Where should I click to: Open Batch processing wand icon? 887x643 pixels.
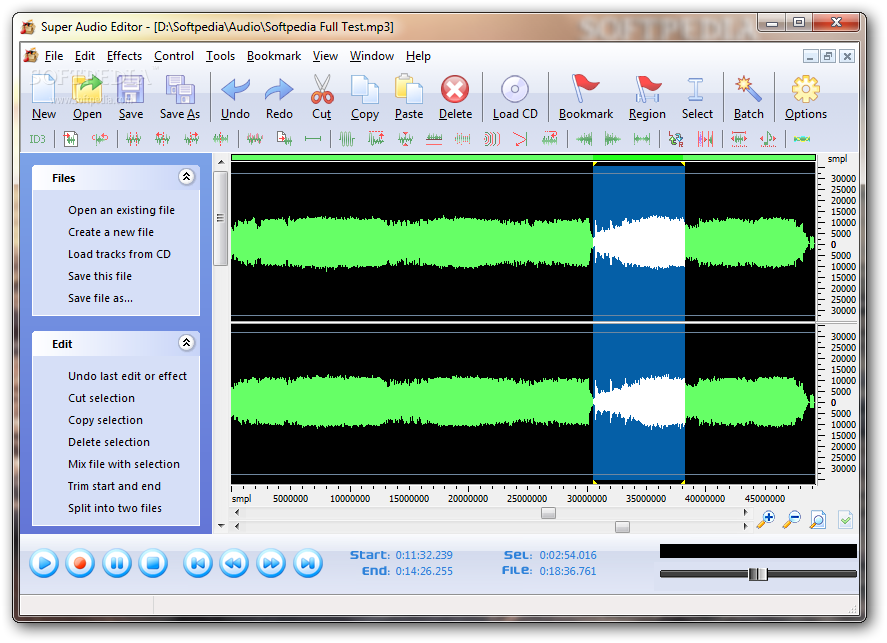click(748, 89)
